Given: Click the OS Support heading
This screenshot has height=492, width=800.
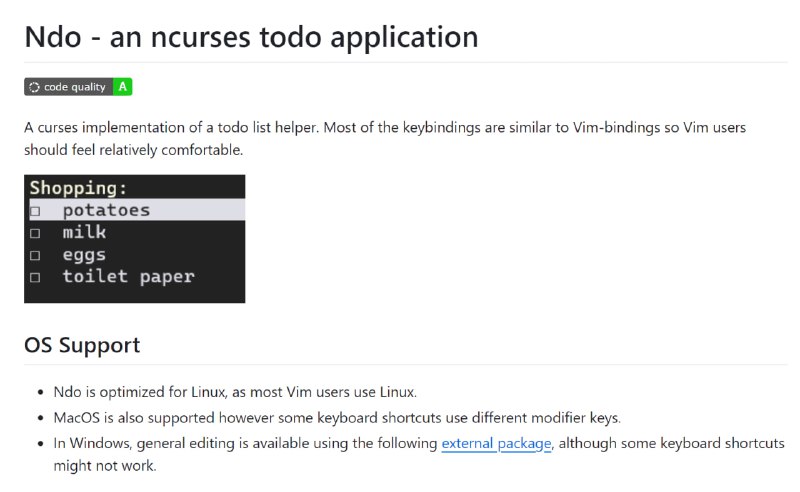Looking at the screenshot, I should click(x=82, y=345).
